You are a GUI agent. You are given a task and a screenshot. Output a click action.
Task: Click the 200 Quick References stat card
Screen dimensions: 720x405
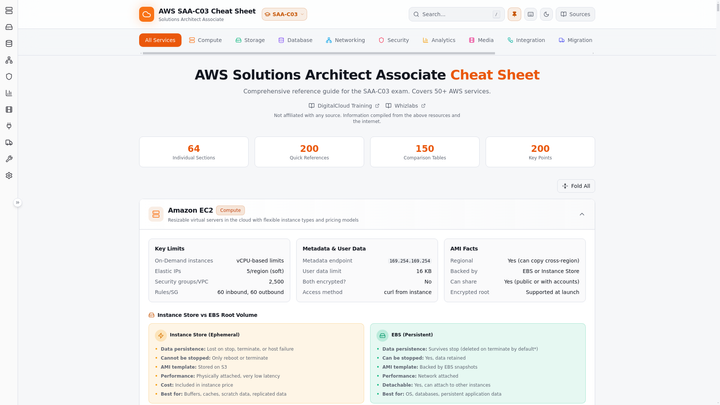(309, 152)
